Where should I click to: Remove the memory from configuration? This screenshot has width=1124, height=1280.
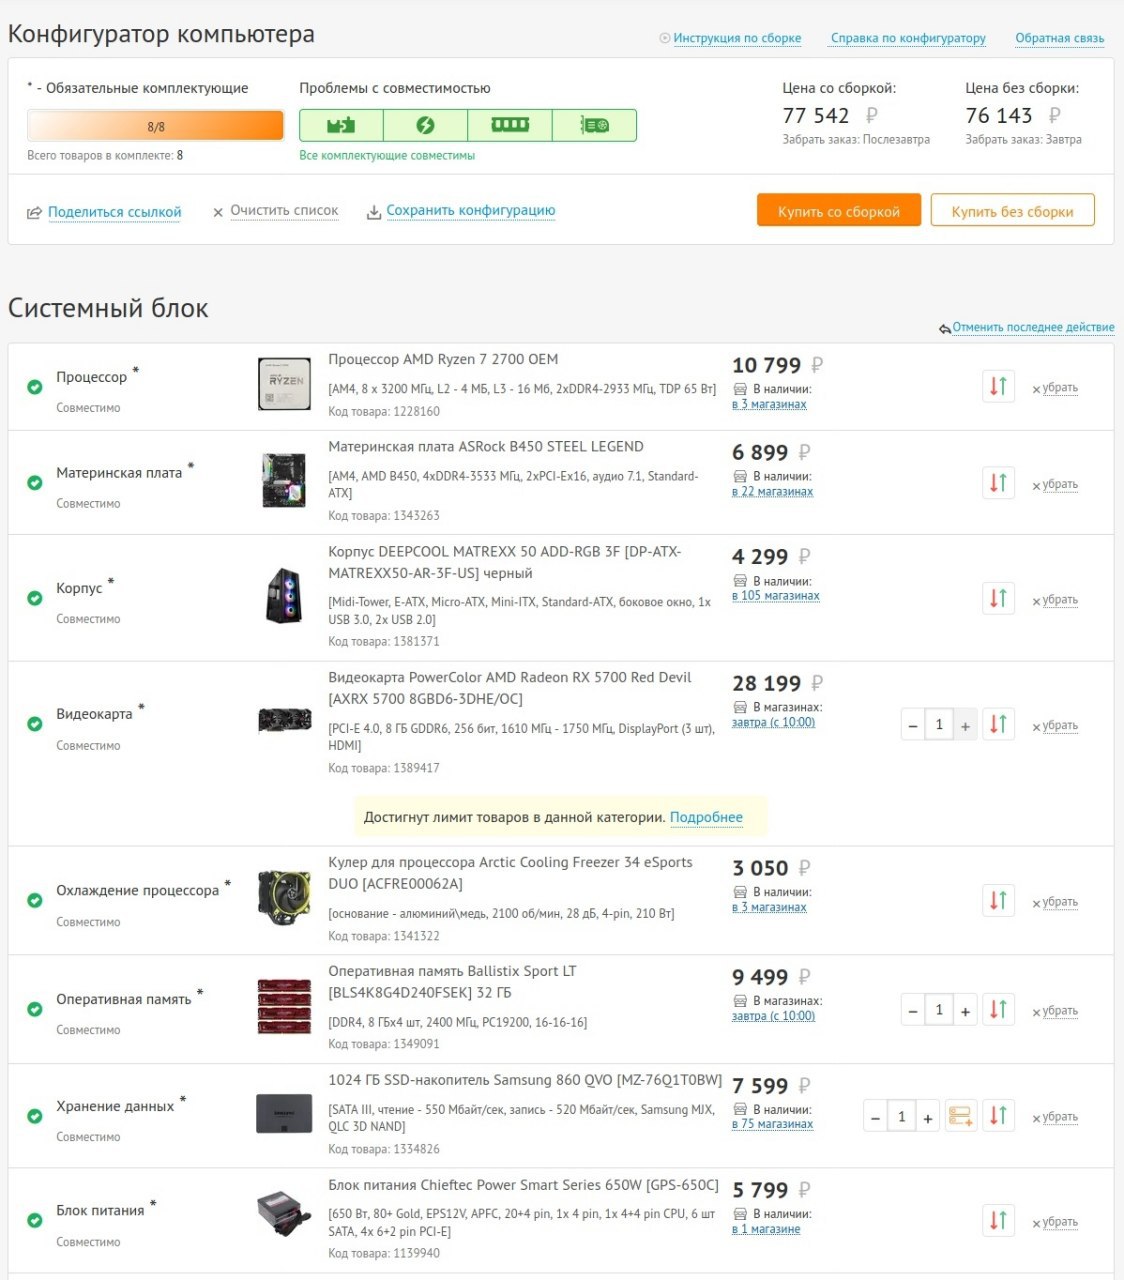point(1055,1011)
